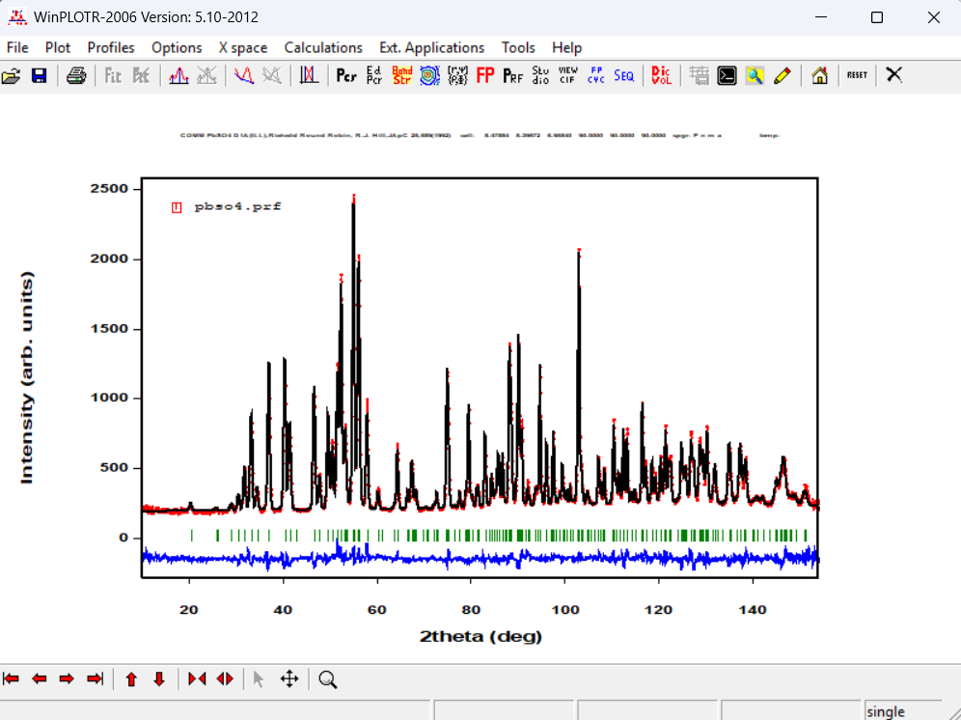
Task: Open FP Studio from toolbar
Action: pyautogui.click(x=540, y=76)
